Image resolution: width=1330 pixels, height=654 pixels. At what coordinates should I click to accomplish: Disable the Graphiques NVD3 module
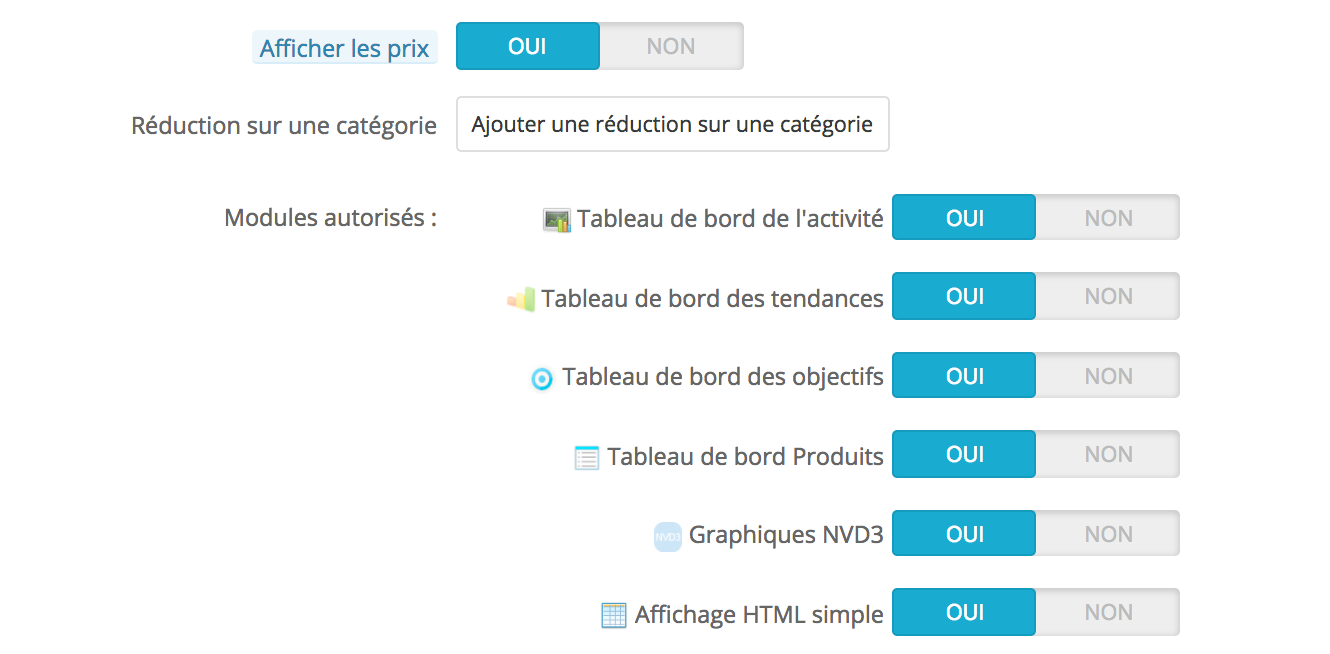[x=1108, y=534]
